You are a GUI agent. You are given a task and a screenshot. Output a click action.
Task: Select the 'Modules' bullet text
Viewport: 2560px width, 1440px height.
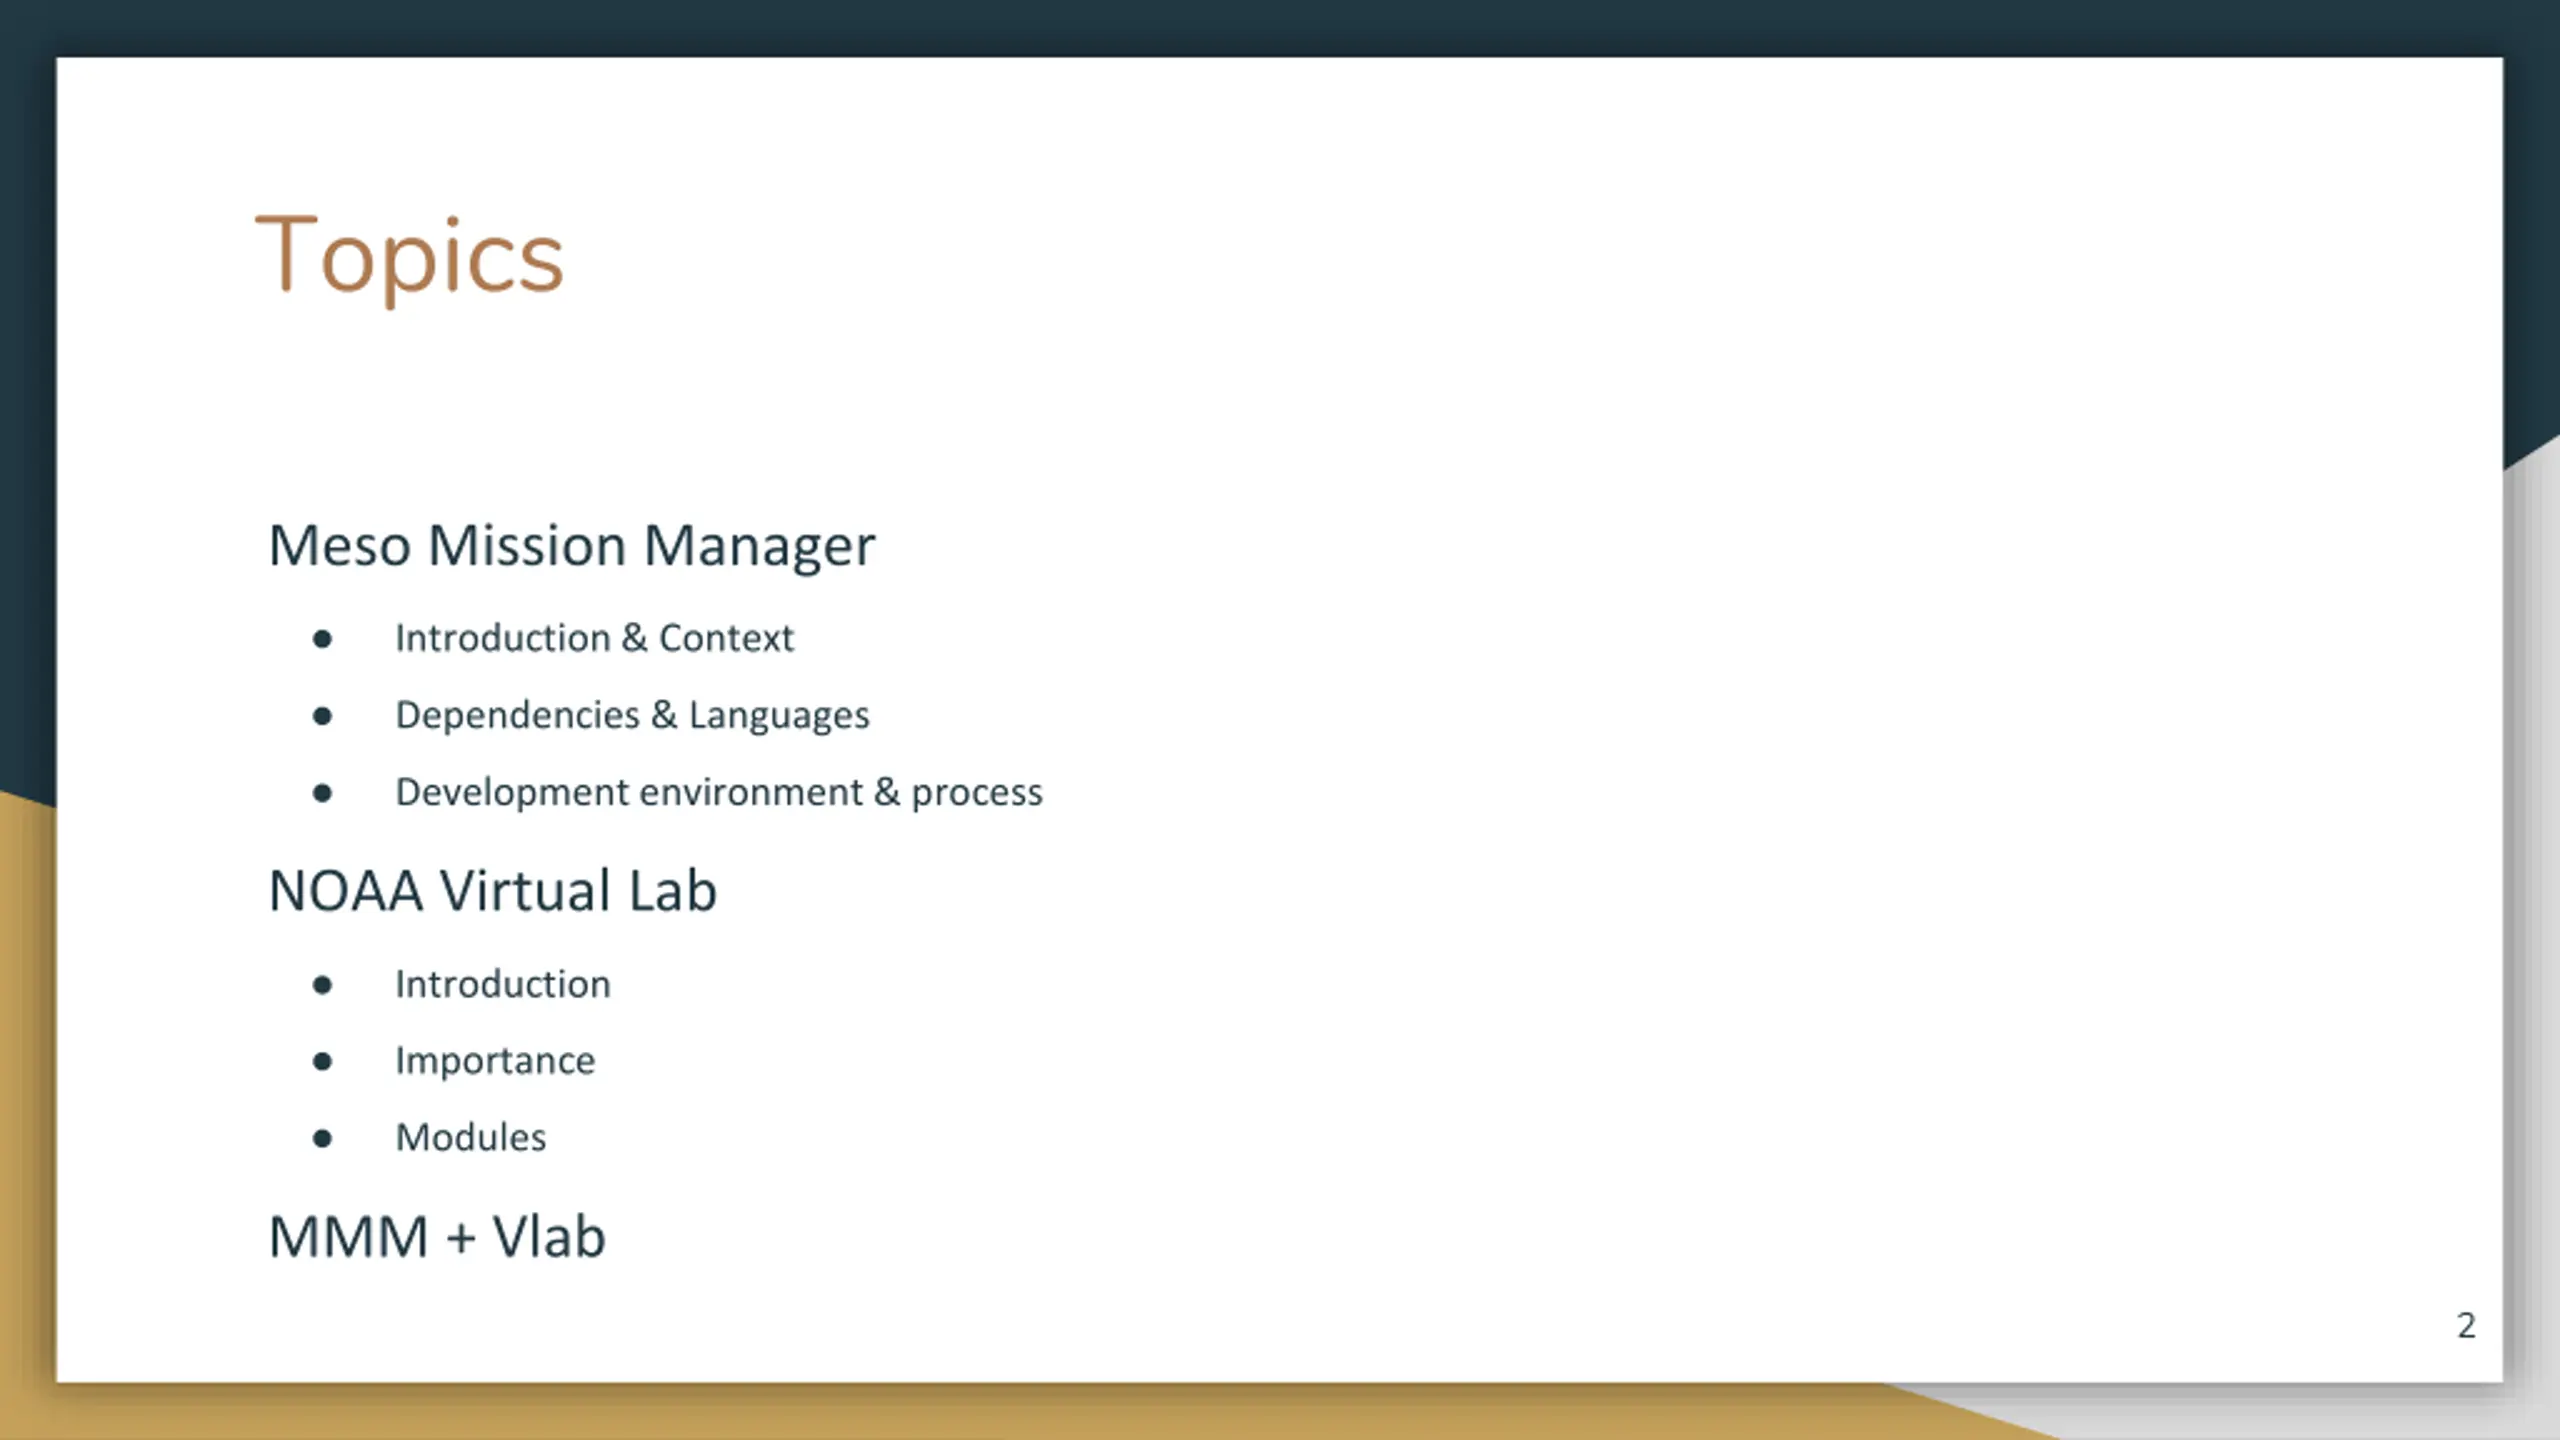coord(471,1137)
